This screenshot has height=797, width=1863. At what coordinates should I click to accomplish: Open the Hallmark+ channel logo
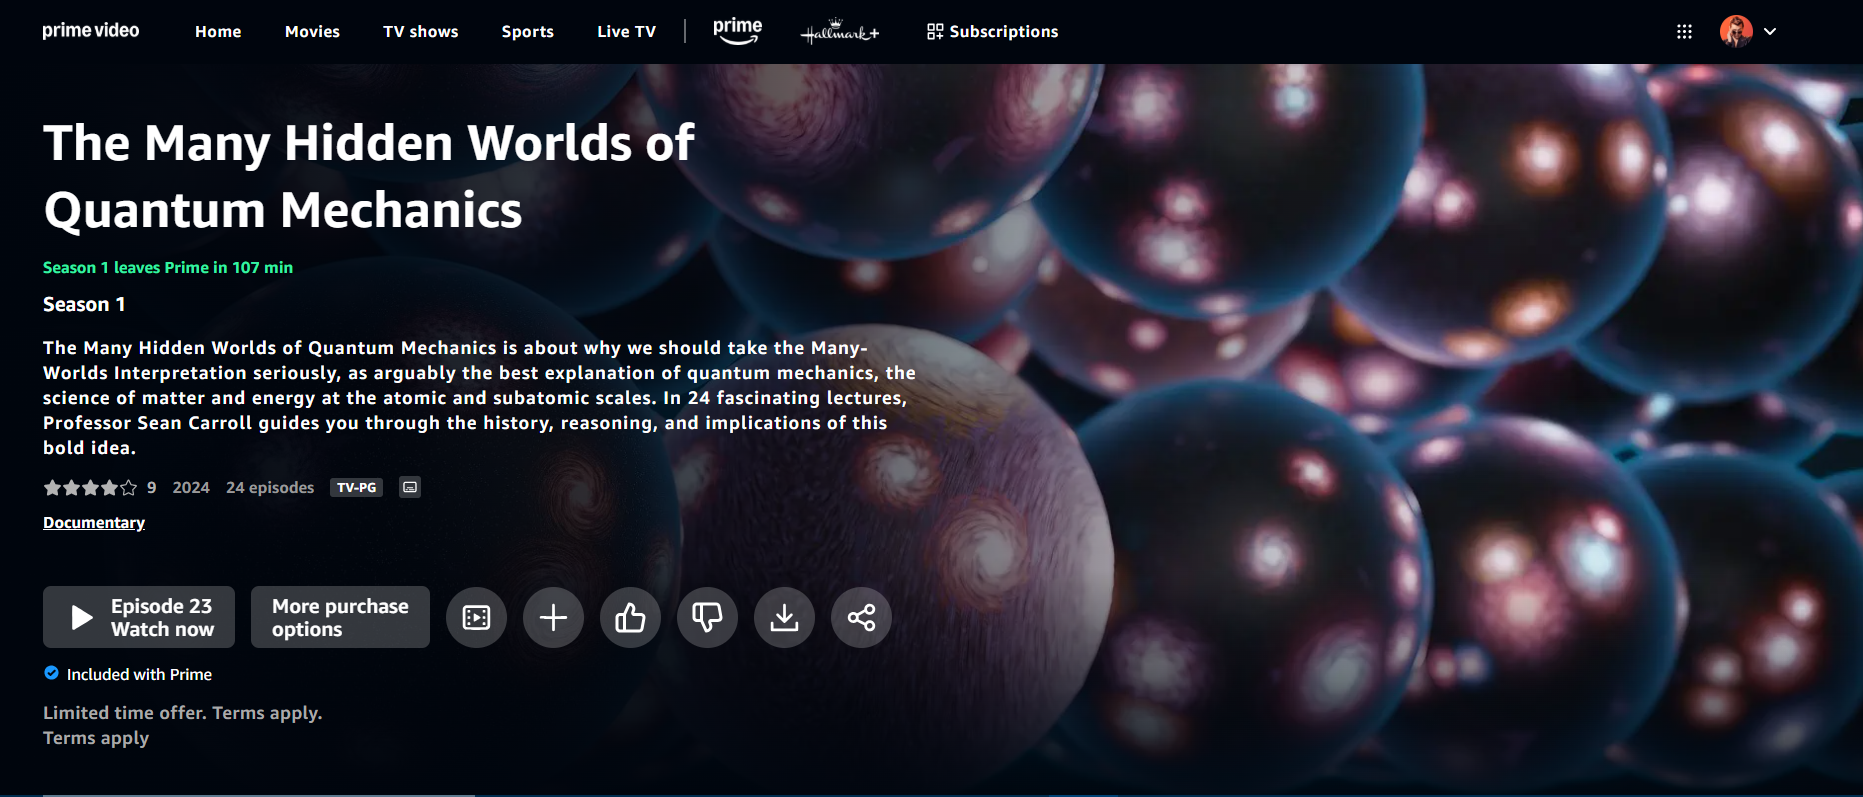[839, 32]
